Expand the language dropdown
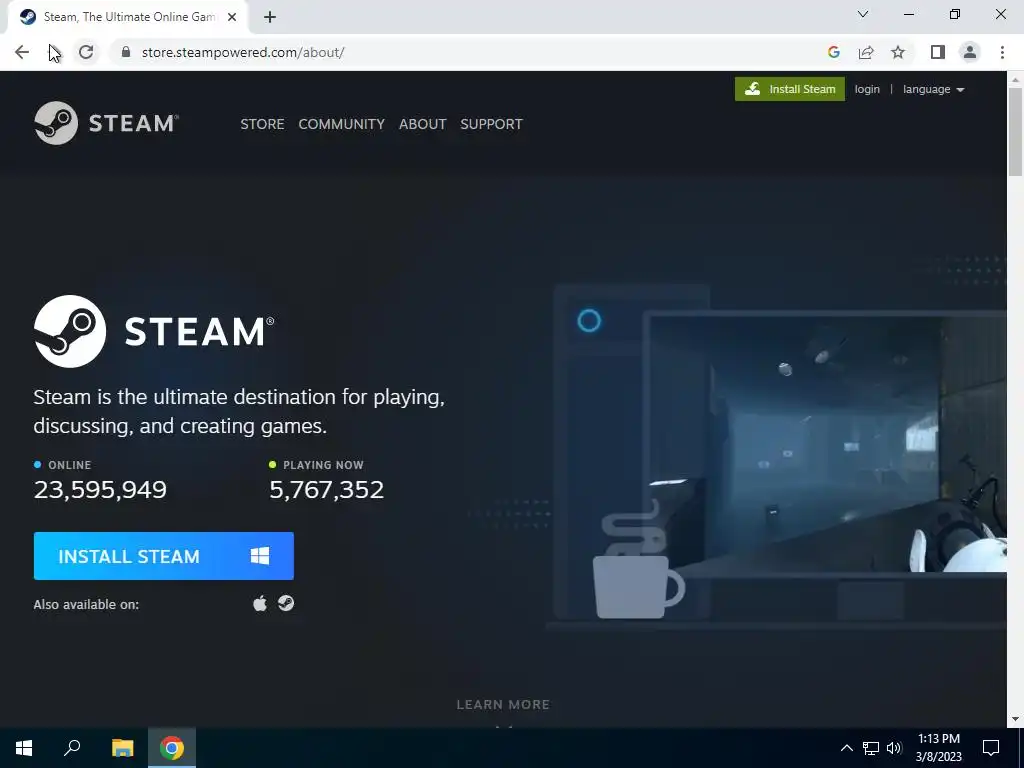 [933, 89]
